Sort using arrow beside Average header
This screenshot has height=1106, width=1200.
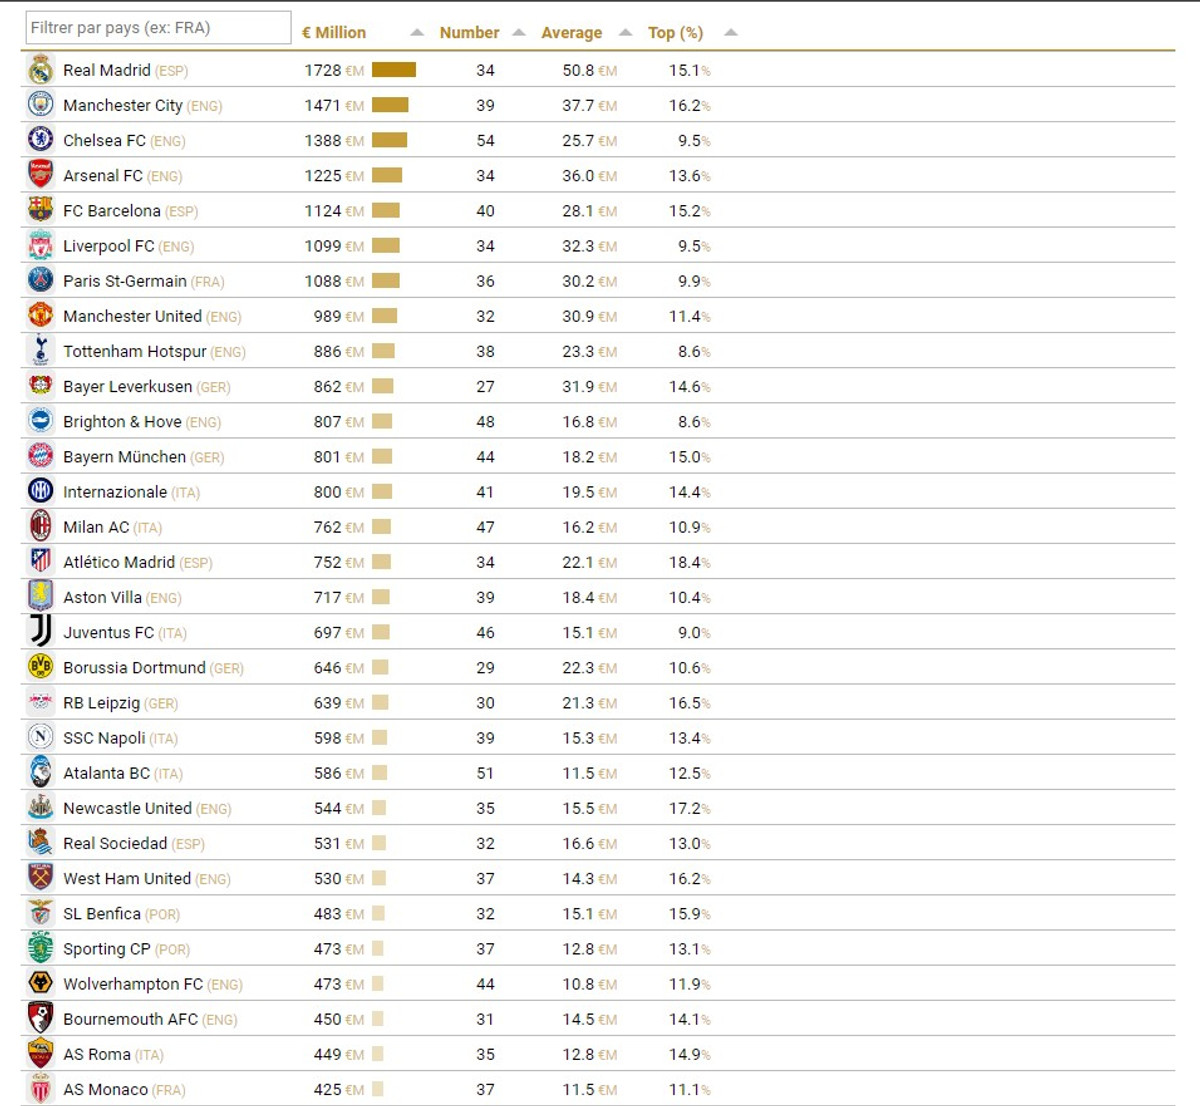coord(625,33)
